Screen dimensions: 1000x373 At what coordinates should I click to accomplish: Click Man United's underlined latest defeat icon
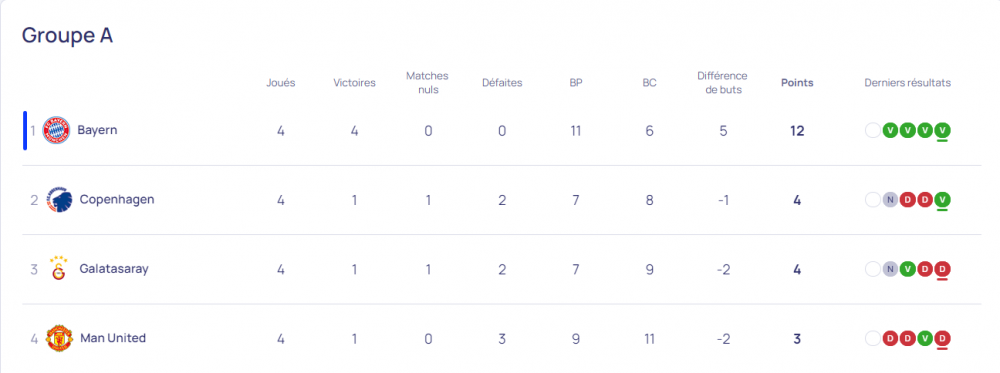point(943,339)
